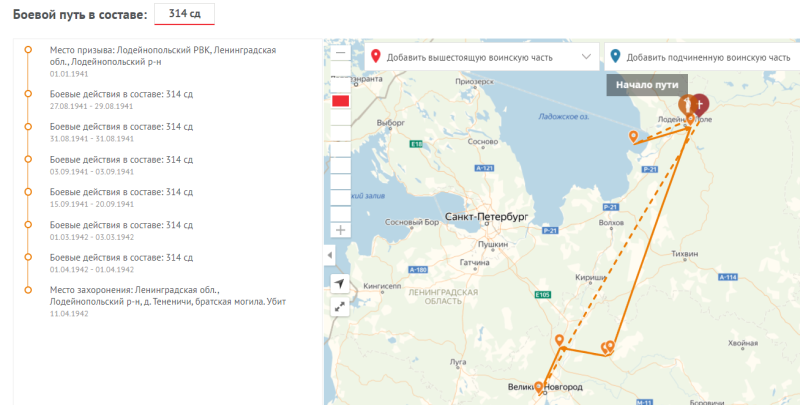Click orange pin at Velikiy Novgorod
800x405 pixels.
(539, 387)
